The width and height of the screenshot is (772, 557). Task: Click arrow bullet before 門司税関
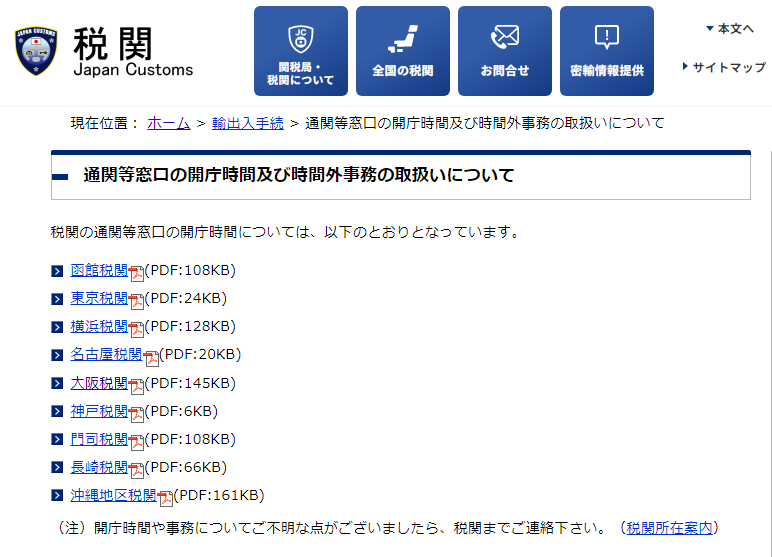[x=57, y=439]
